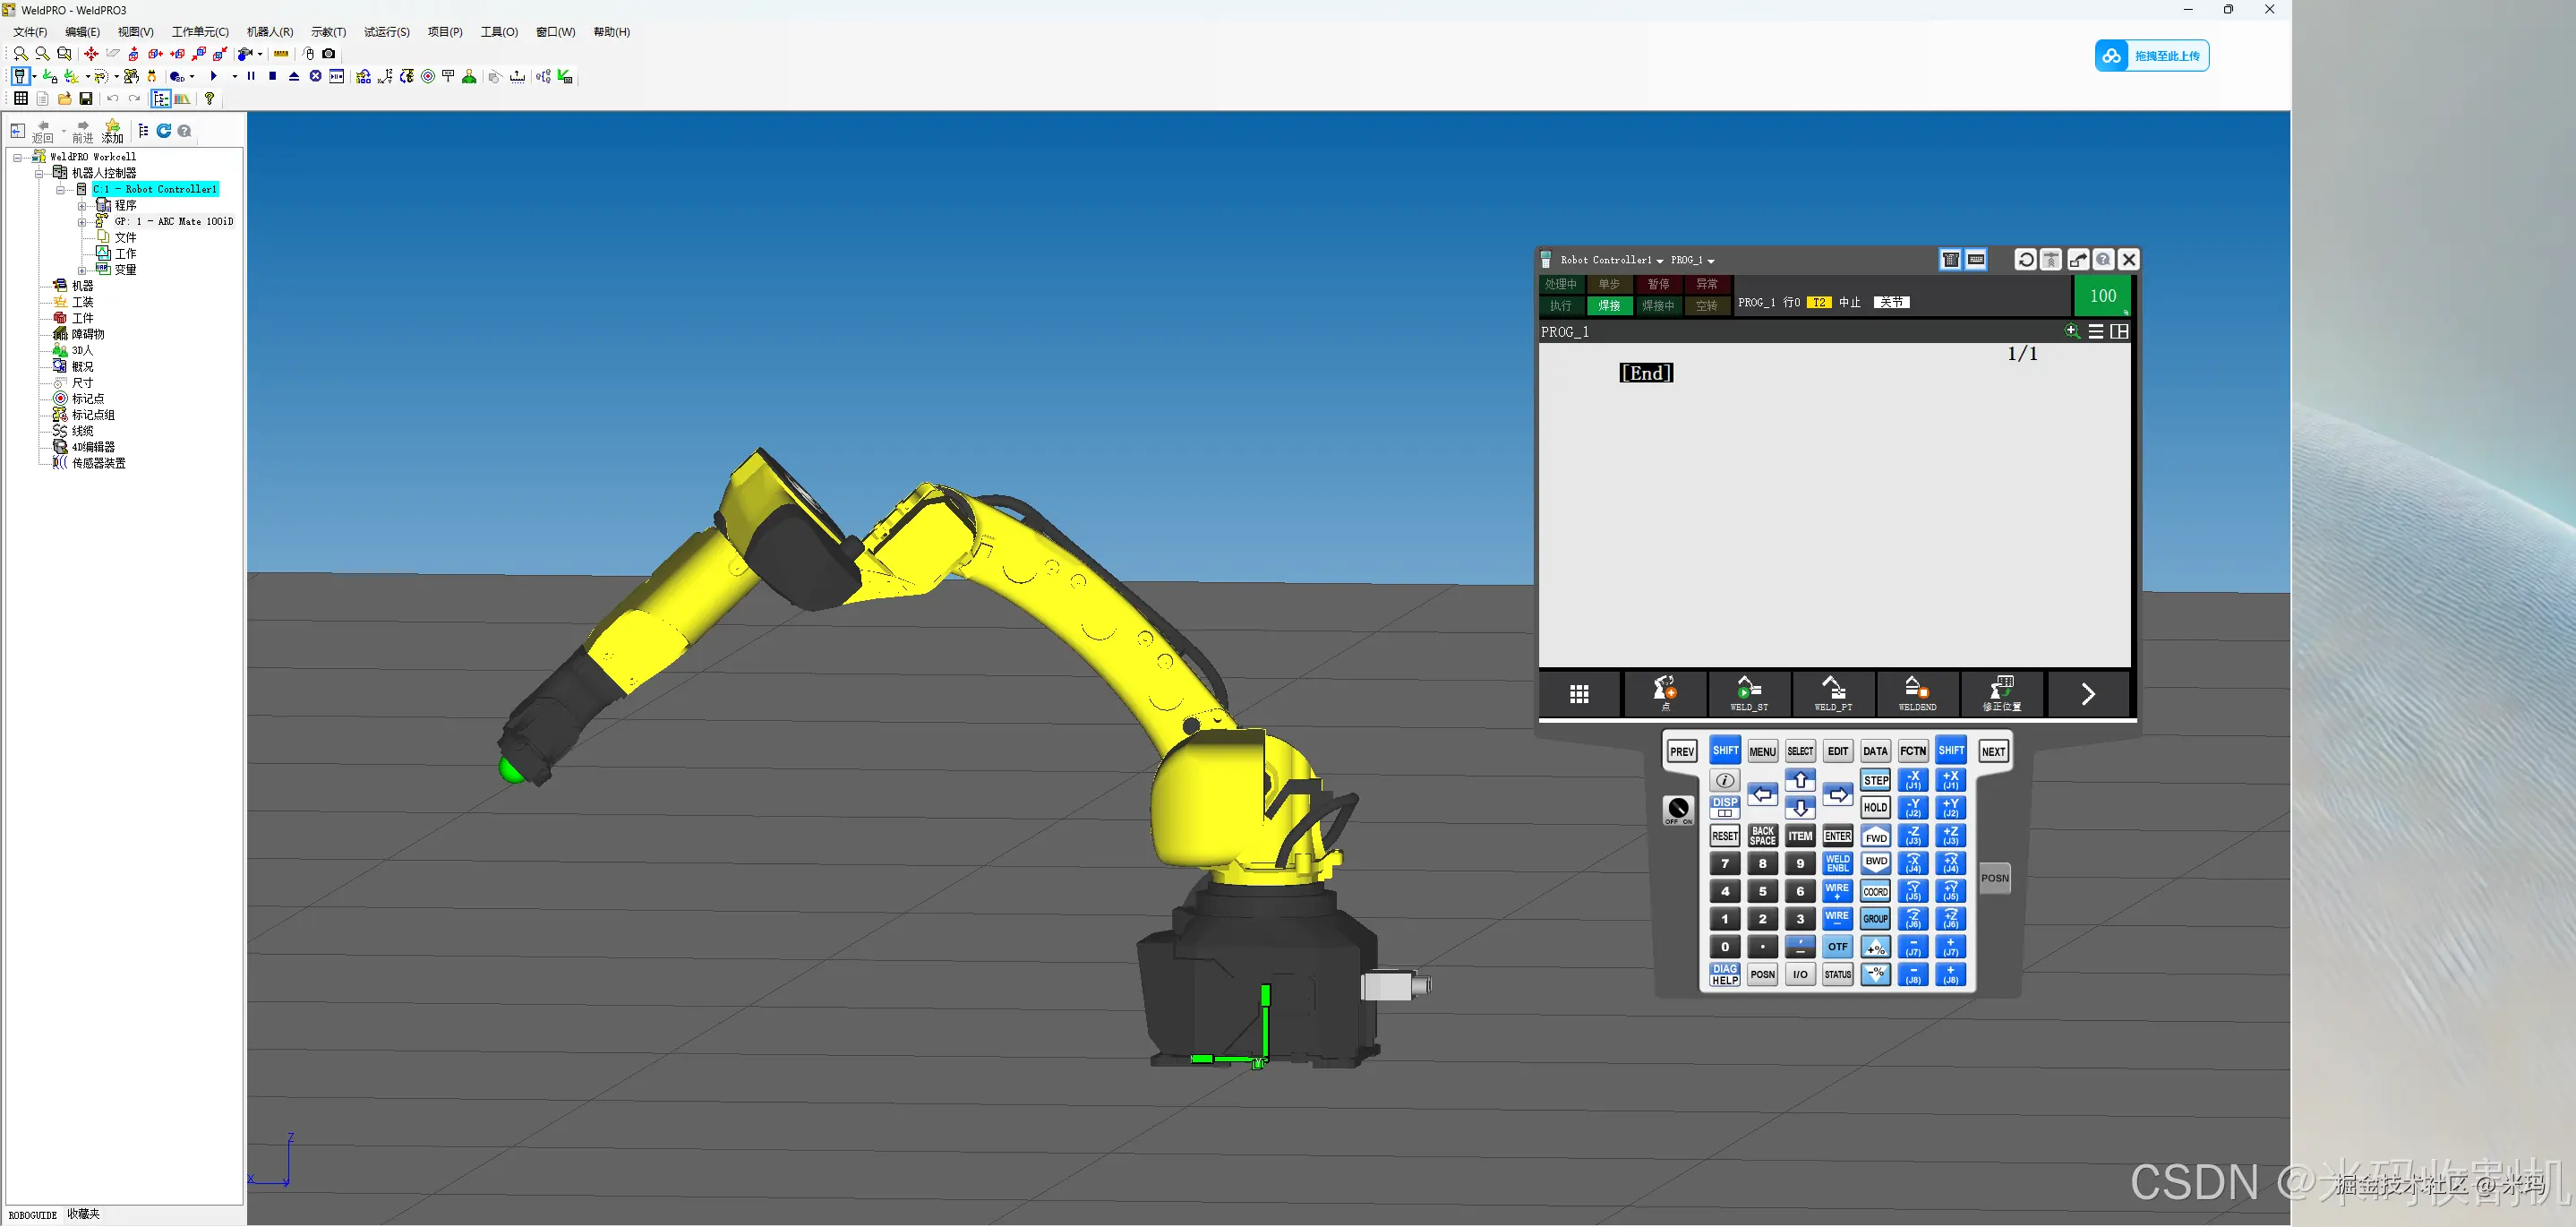Click the green 100 speed override indicator
The height and width of the screenshot is (1227, 2576).
coord(2102,296)
